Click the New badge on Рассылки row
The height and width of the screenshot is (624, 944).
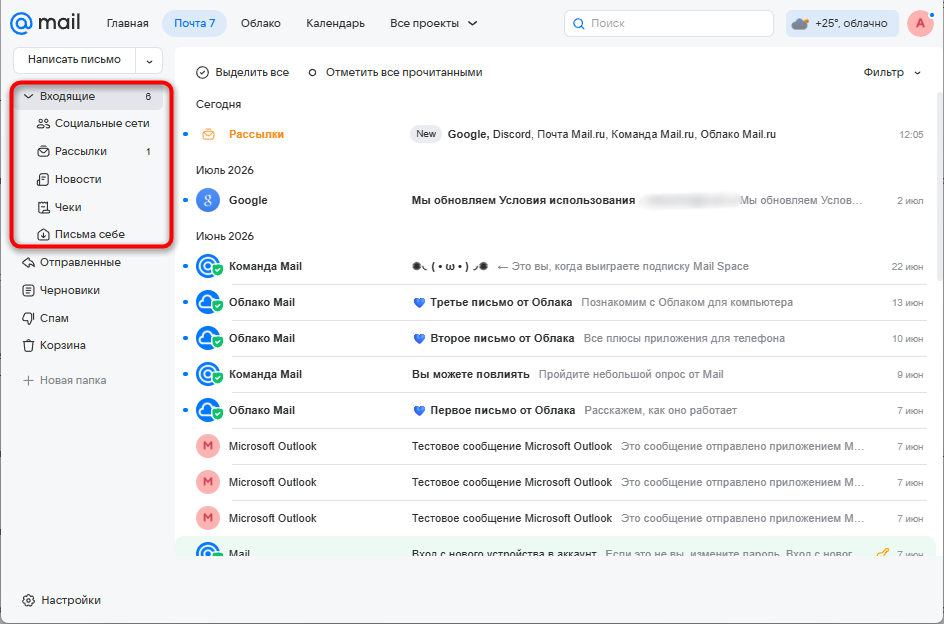[x=426, y=134]
